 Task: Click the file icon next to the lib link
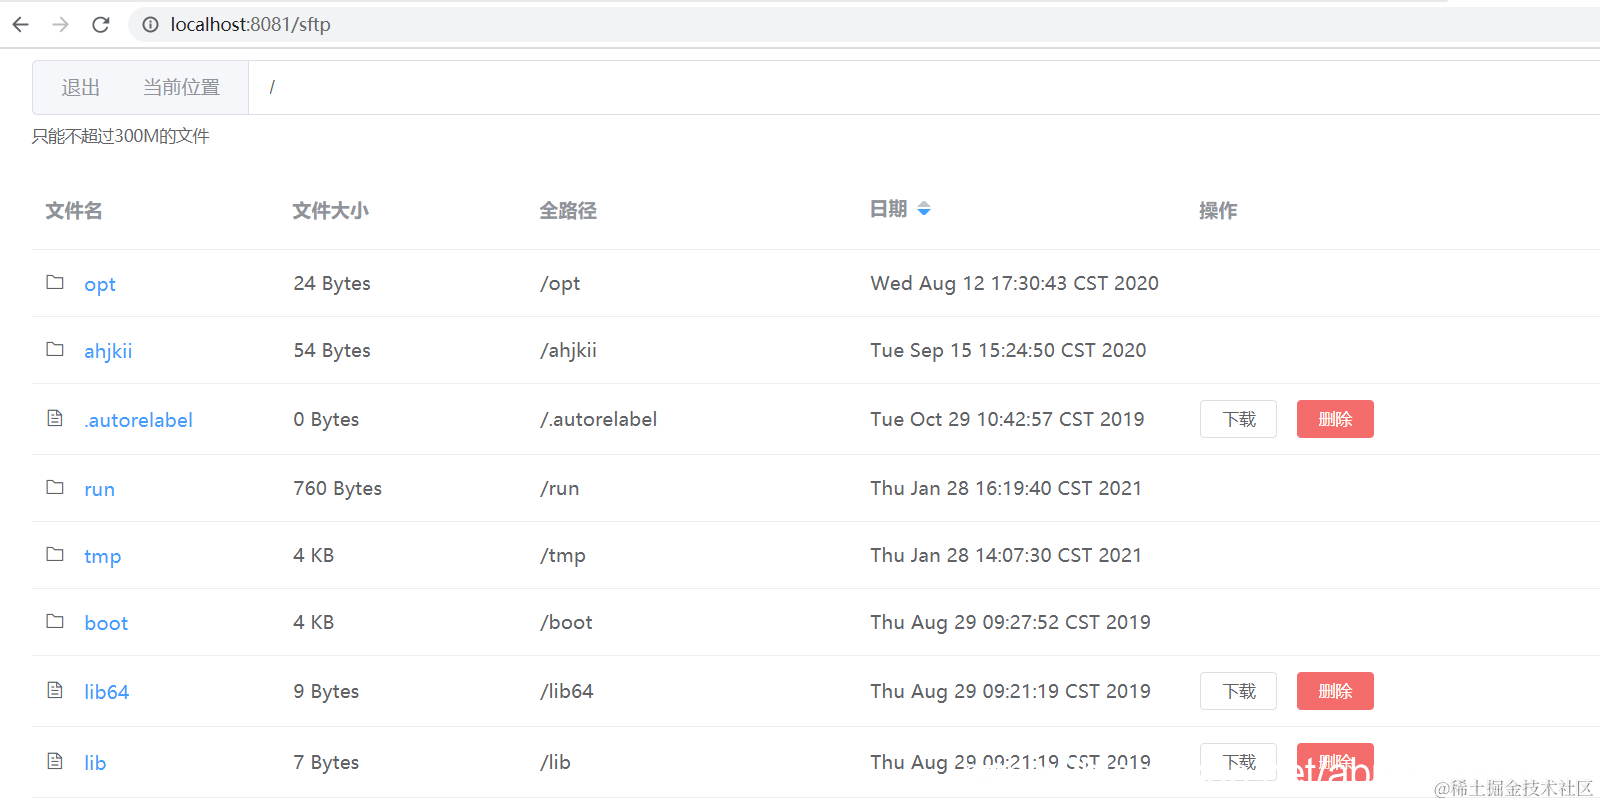[x=55, y=761]
